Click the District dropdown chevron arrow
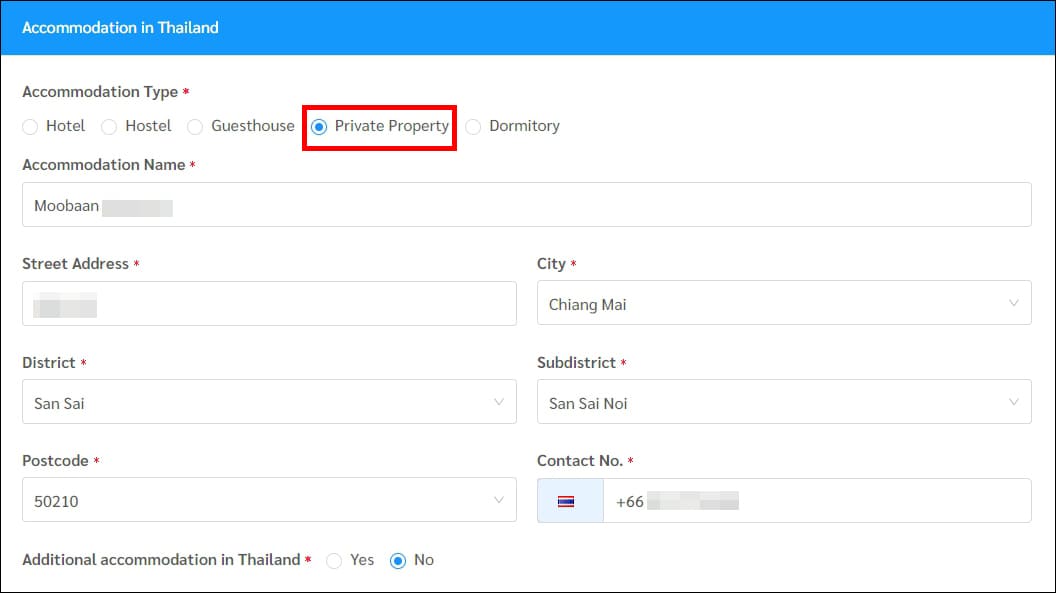The width and height of the screenshot is (1056, 593). [499, 402]
